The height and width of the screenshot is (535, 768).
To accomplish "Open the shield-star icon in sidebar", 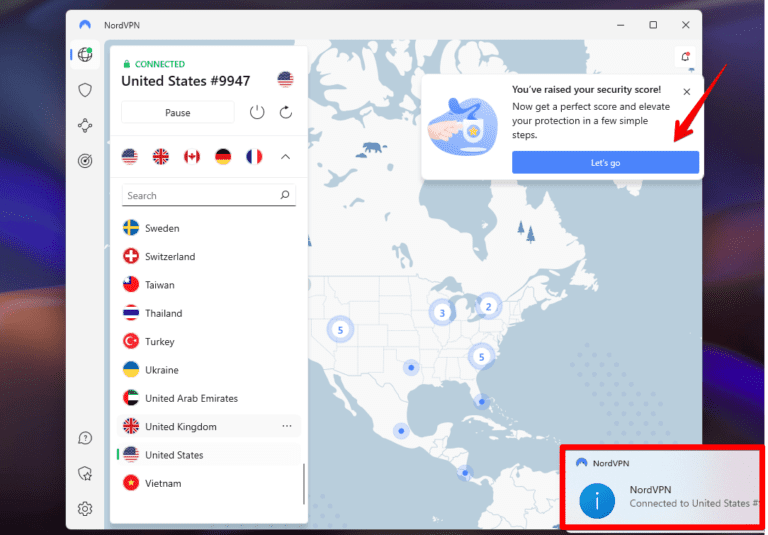I will click(85, 473).
